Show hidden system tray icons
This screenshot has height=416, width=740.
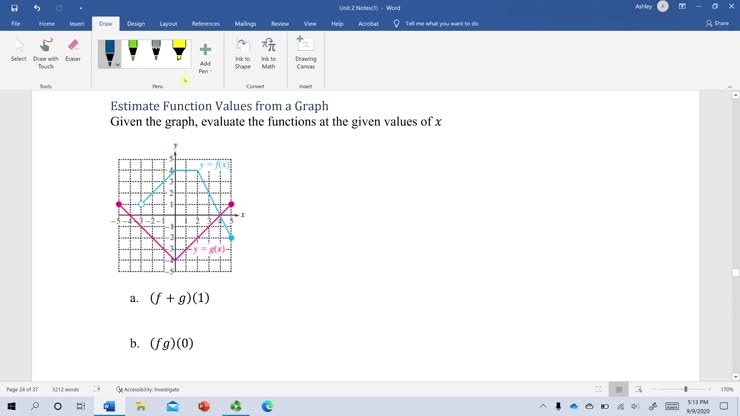pos(543,406)
